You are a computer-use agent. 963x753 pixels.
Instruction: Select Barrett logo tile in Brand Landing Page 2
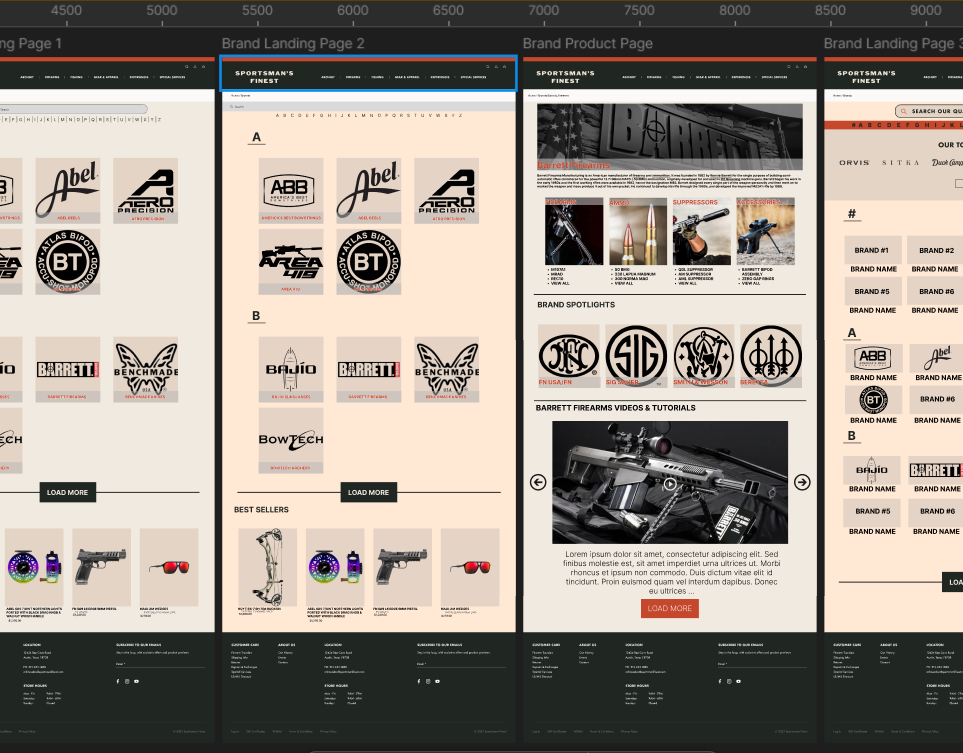[x=368, y=370]
